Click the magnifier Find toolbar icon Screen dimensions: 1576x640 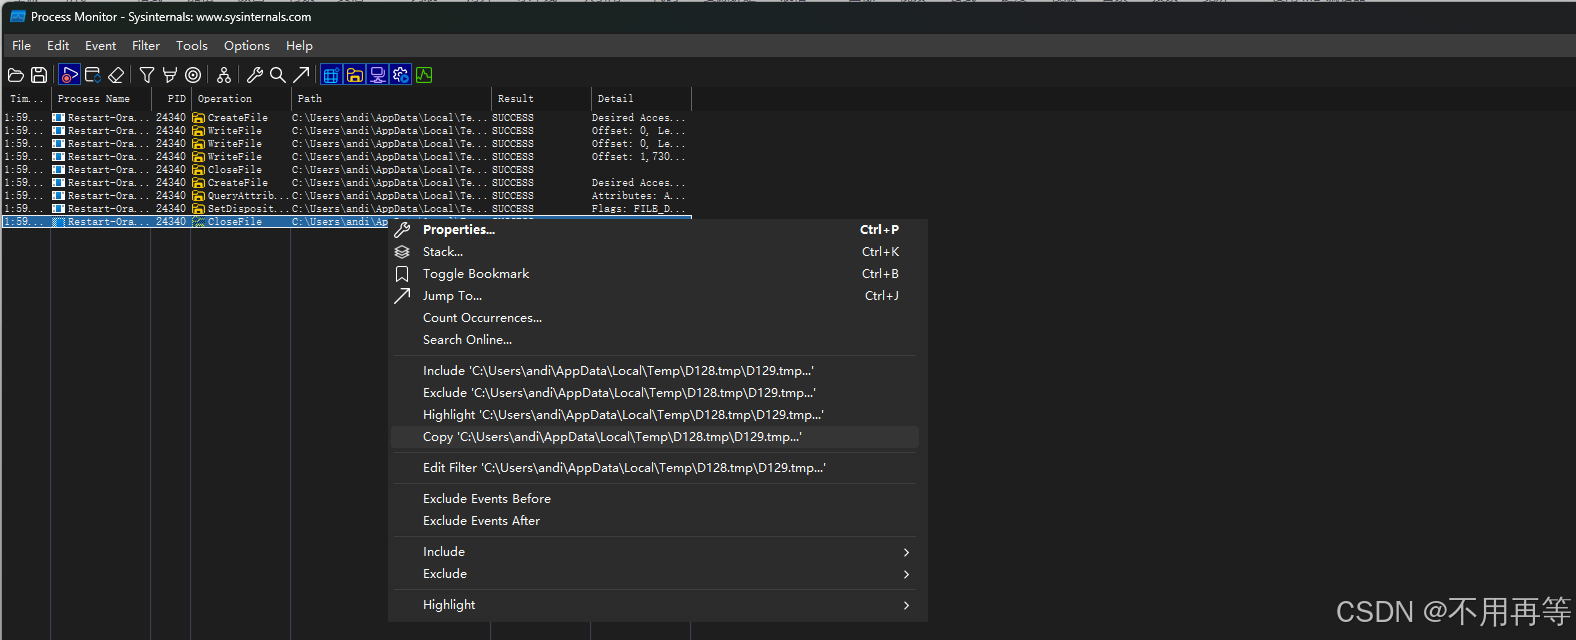tap(278, 75)
